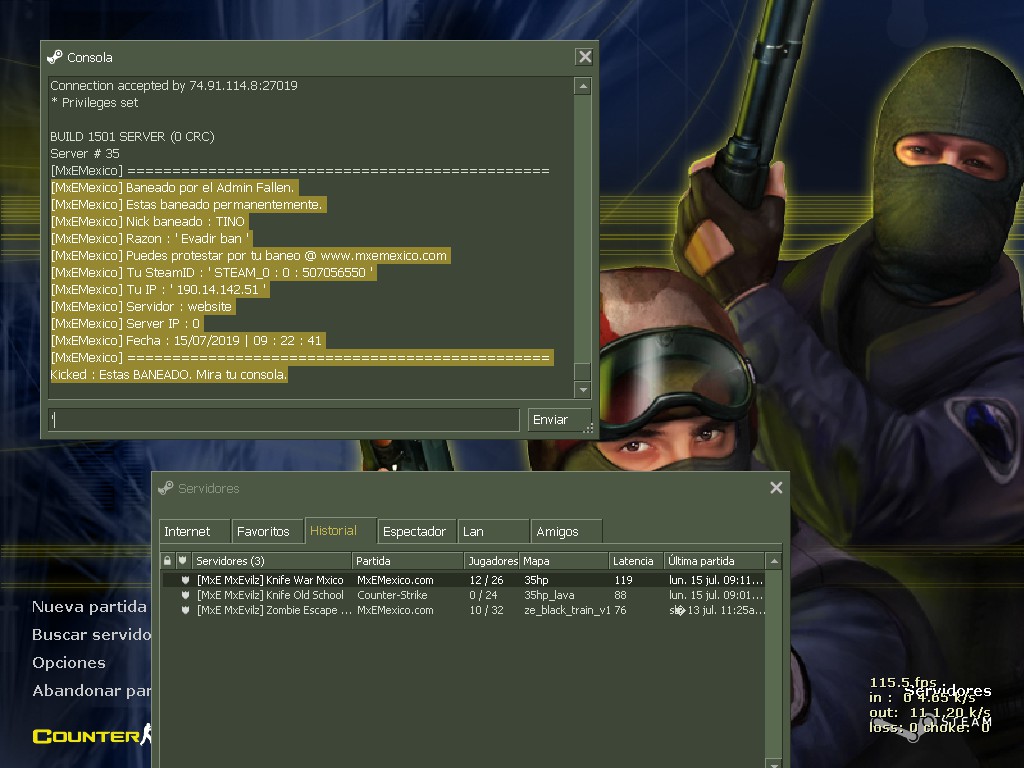The width and height of the screenshot is (1024, 768).
Task: Switch to the Internet tab
Action: (194, 532)
